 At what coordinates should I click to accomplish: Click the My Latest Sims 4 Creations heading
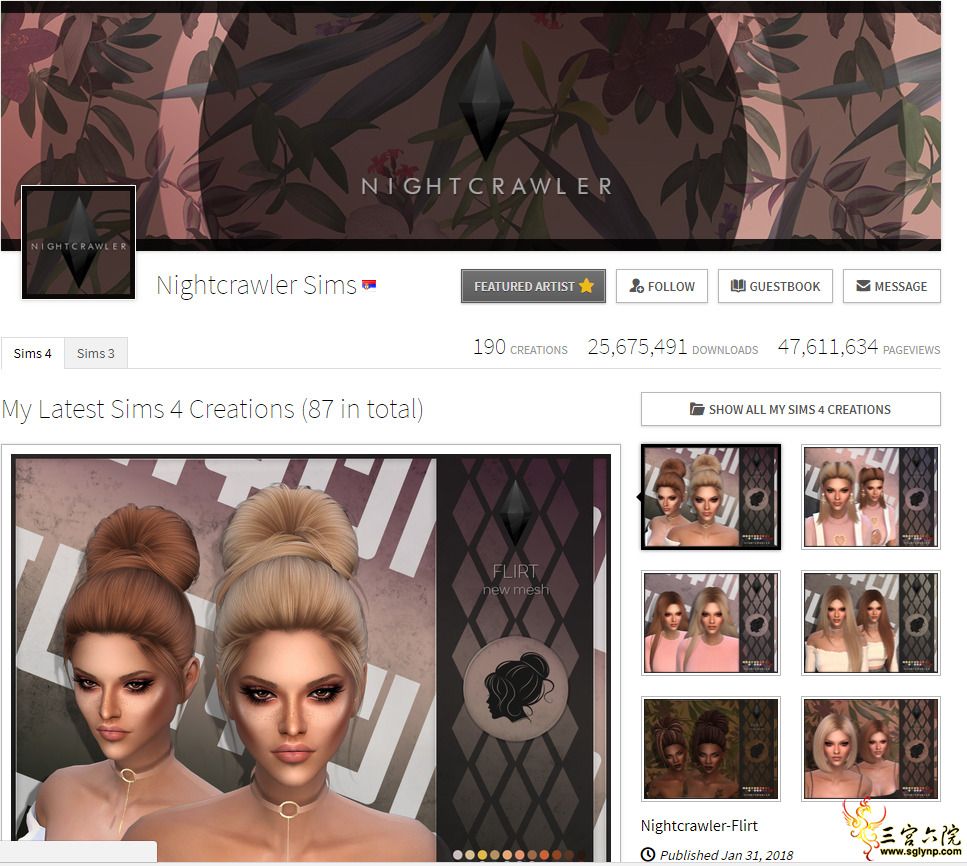click(213, 409)
